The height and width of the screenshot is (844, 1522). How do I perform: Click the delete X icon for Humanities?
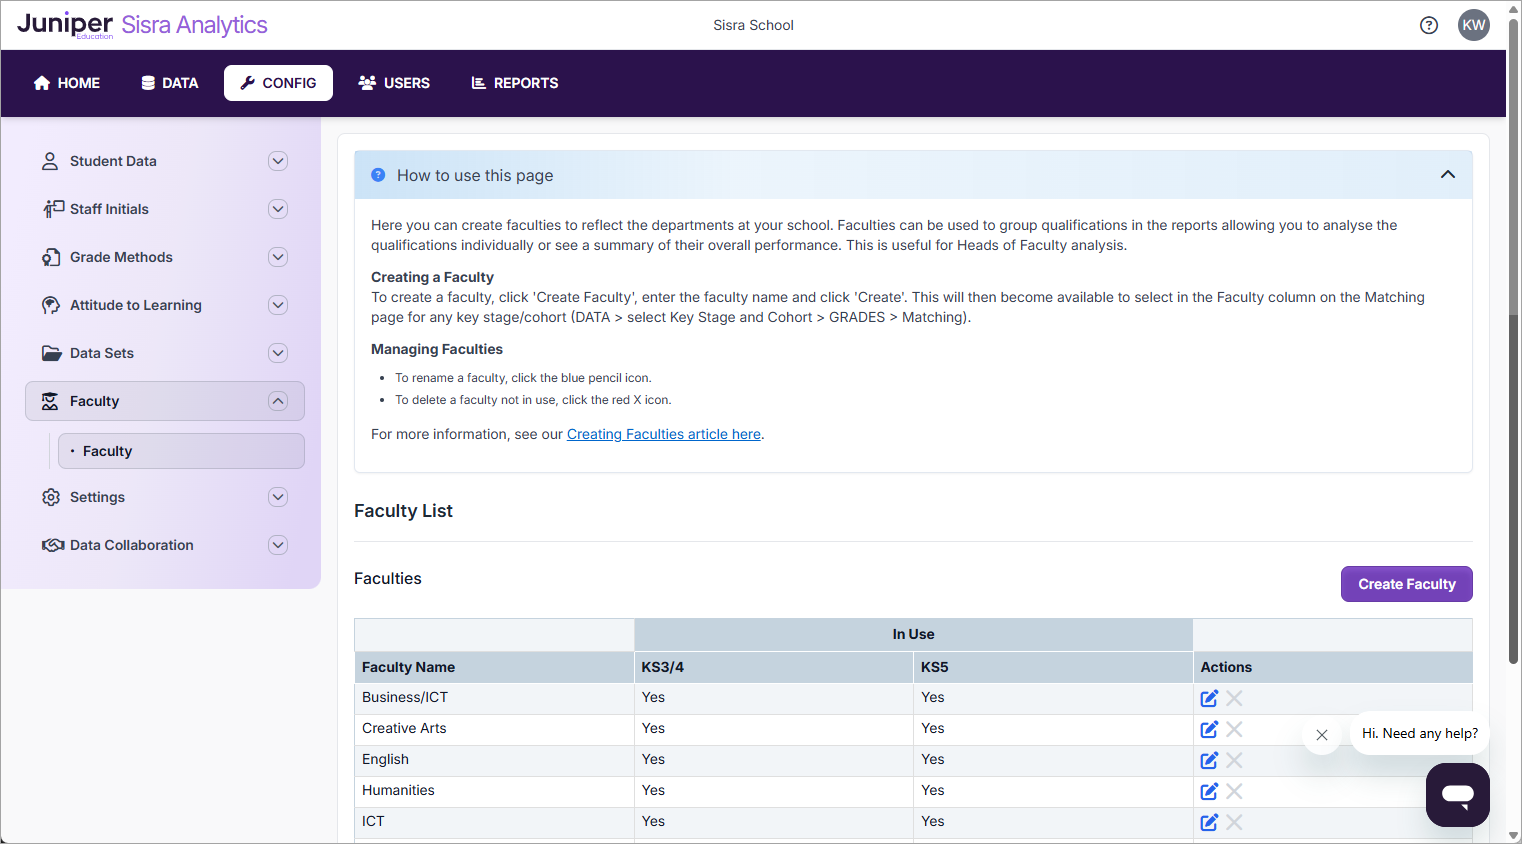[x=1235, y=791]
